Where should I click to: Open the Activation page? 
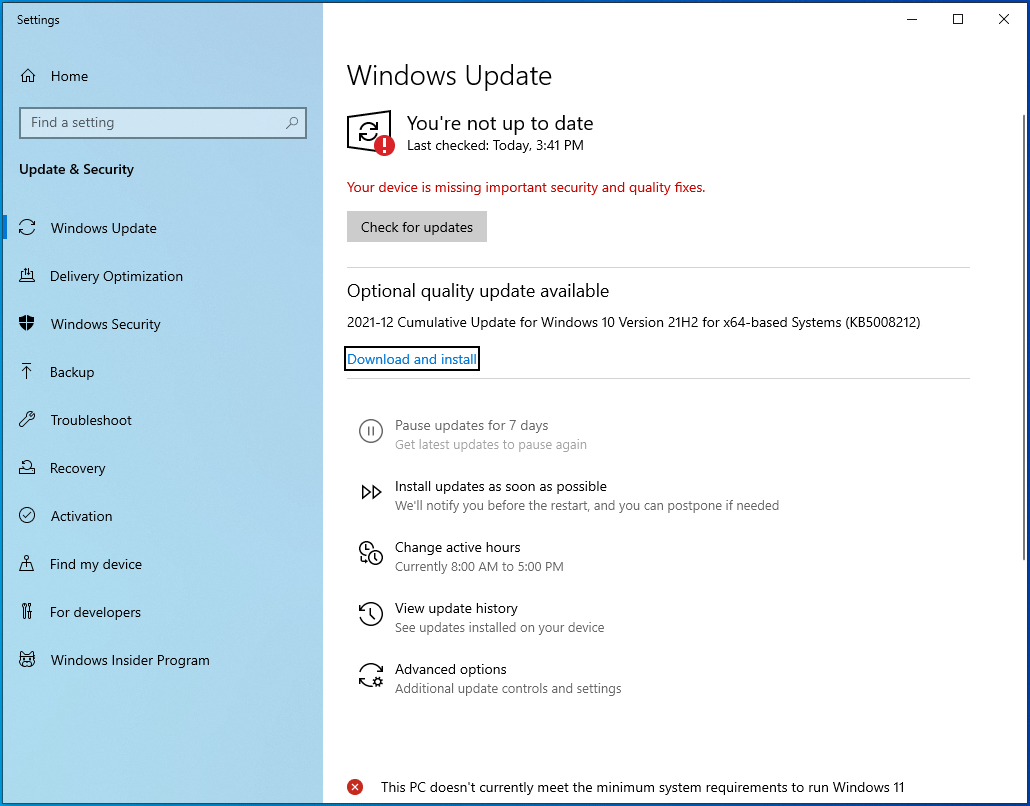click(163, 516)
